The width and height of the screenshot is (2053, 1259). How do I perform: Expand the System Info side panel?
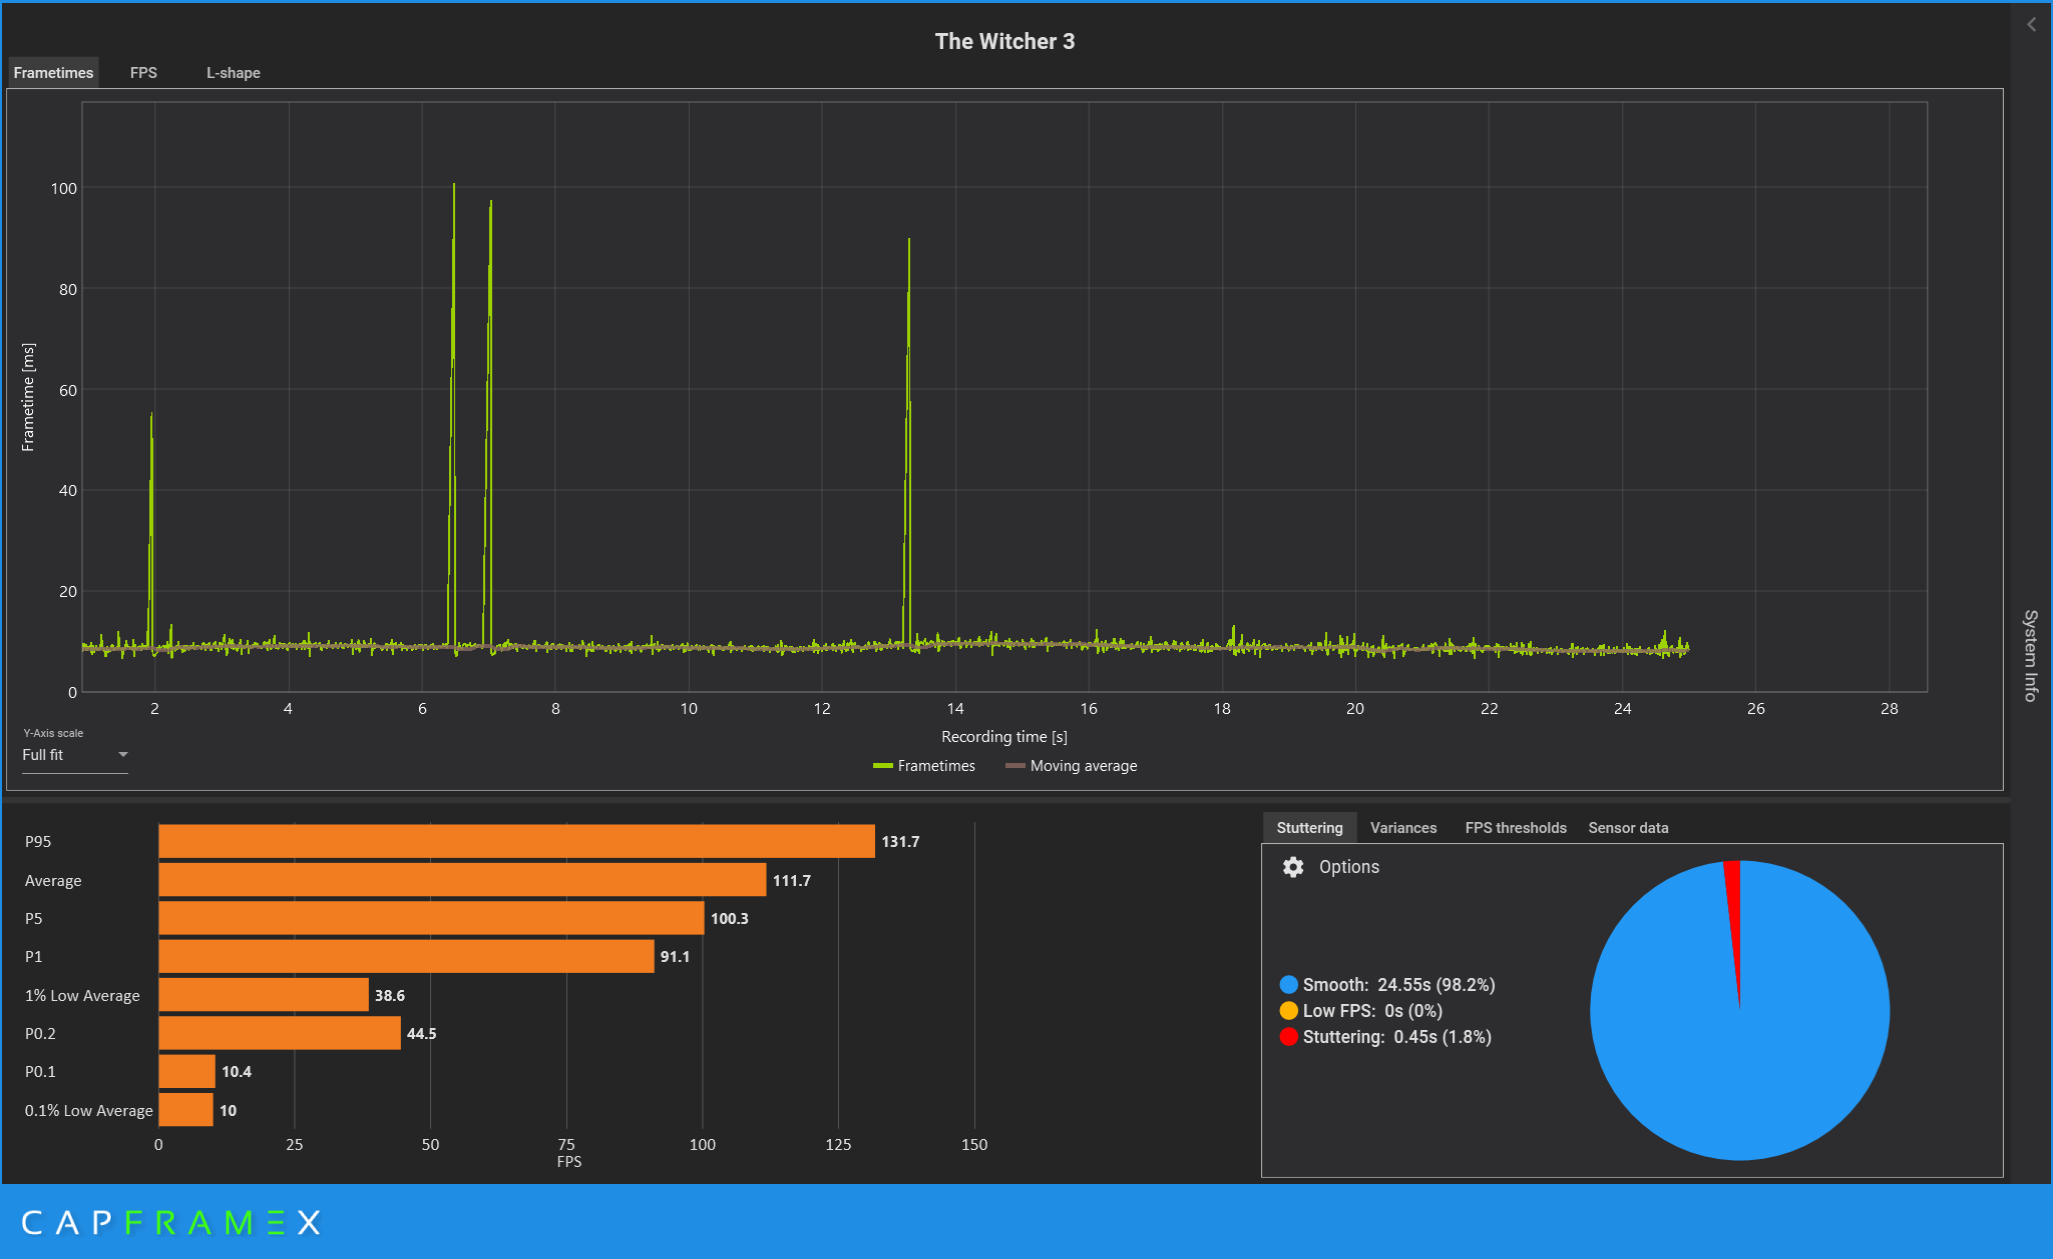click(x=2030, y=655)
